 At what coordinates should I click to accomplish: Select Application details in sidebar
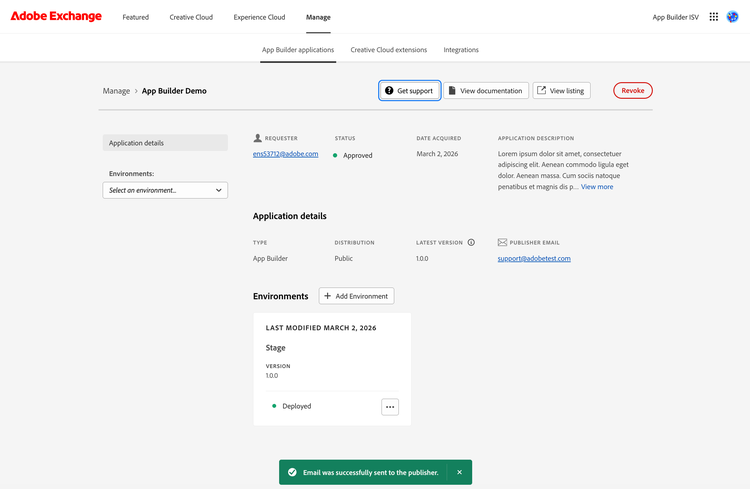pos(165,143)
